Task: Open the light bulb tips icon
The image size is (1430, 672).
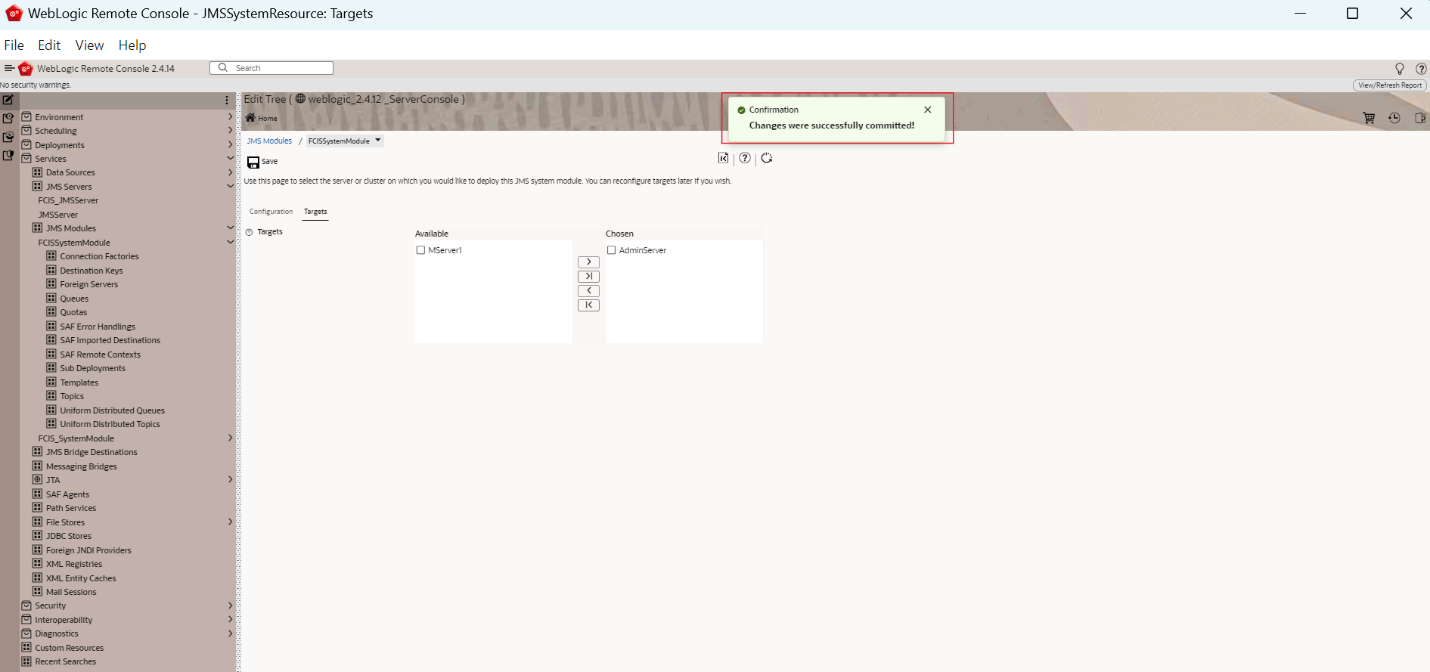Action: click(x=1400, y=69)
